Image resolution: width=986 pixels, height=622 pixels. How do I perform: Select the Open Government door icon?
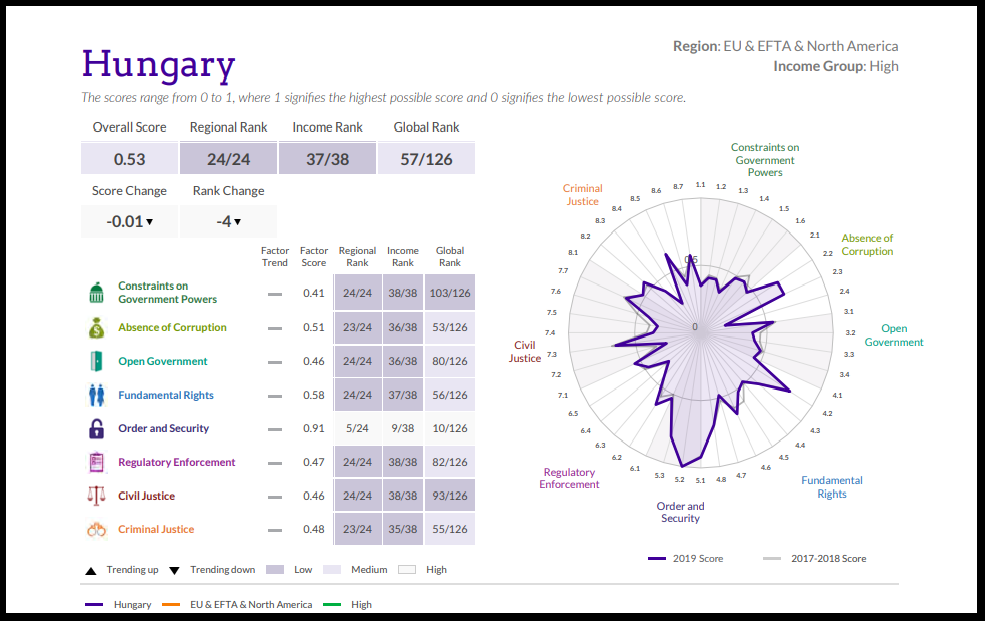tap(96, 361)
